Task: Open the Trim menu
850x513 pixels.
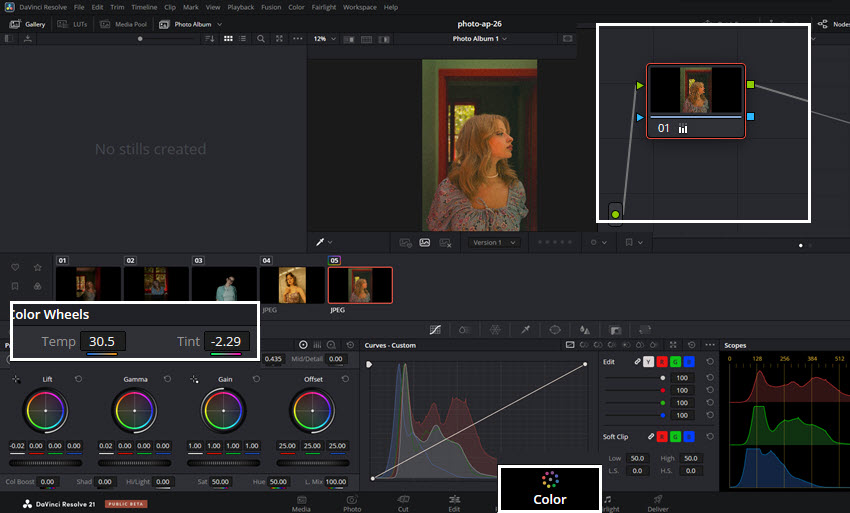Action: 117,7
